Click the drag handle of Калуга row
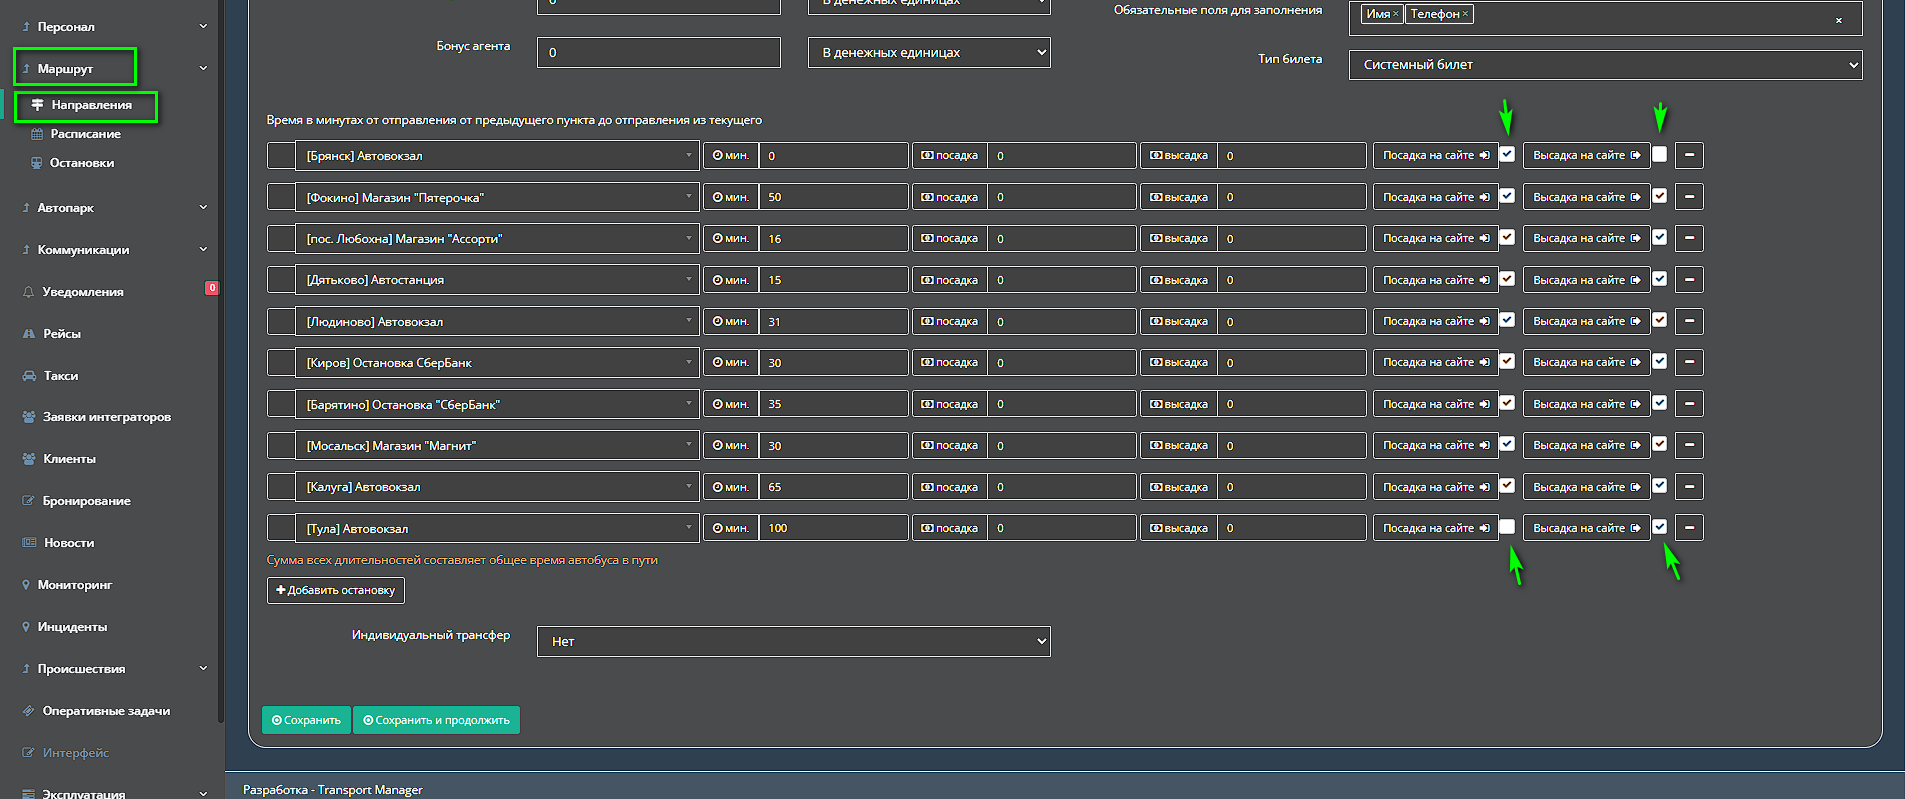 (281, 487)
